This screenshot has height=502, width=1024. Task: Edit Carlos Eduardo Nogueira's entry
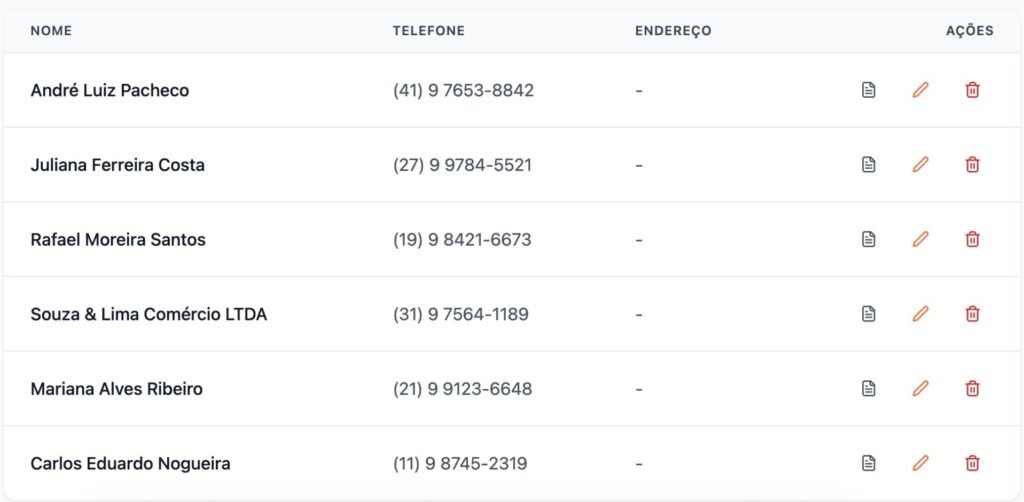pyautogui.click(x=920, y=463)
